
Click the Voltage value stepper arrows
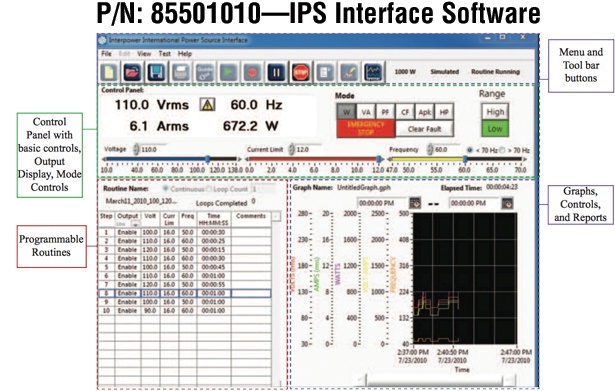point(136,149)
